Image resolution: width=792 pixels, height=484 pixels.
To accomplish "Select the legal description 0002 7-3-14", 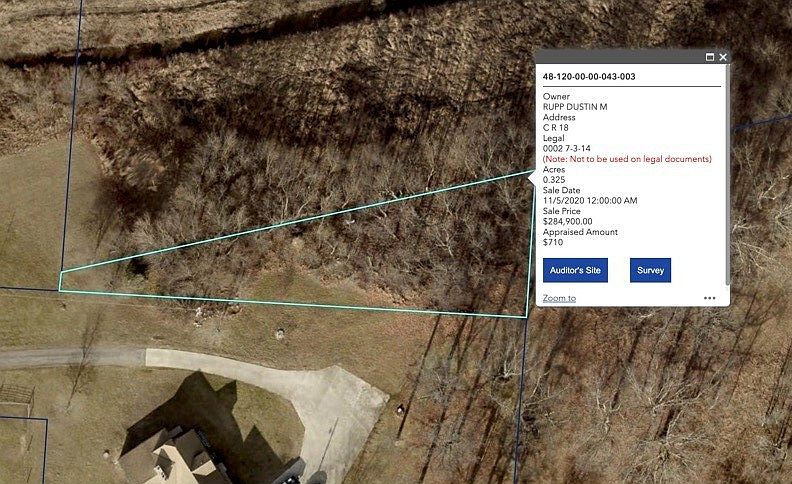I will [x=567, y=149].
